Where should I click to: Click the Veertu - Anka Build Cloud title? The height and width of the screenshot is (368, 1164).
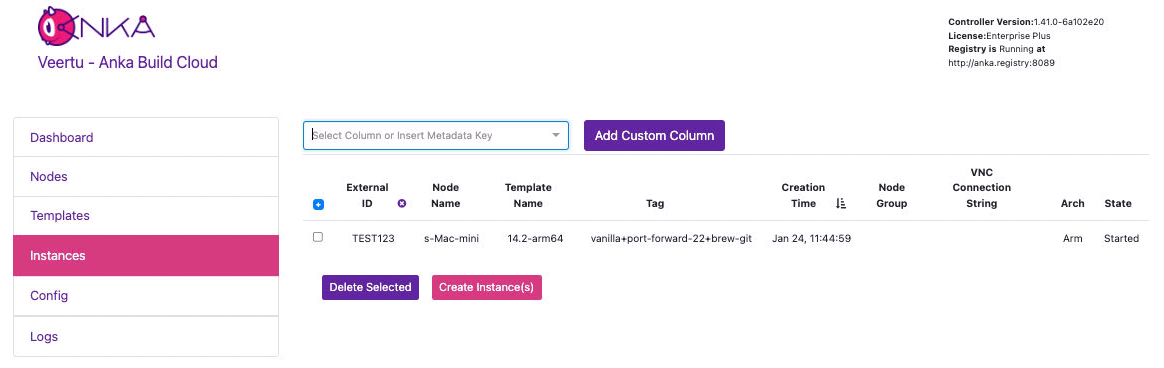128,62
